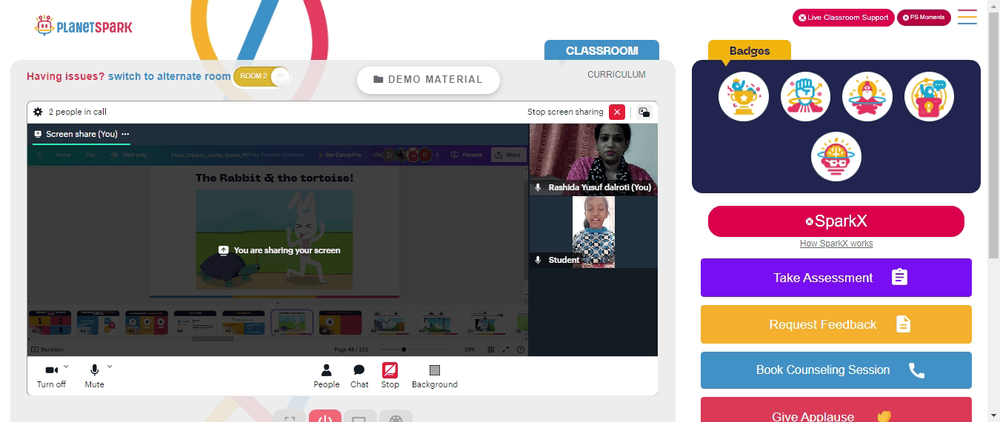Image resolution: width=1000 pixels, height=422 pixels.
Task: Click the wizard gnome badge
Action: (x=867, y=96)
